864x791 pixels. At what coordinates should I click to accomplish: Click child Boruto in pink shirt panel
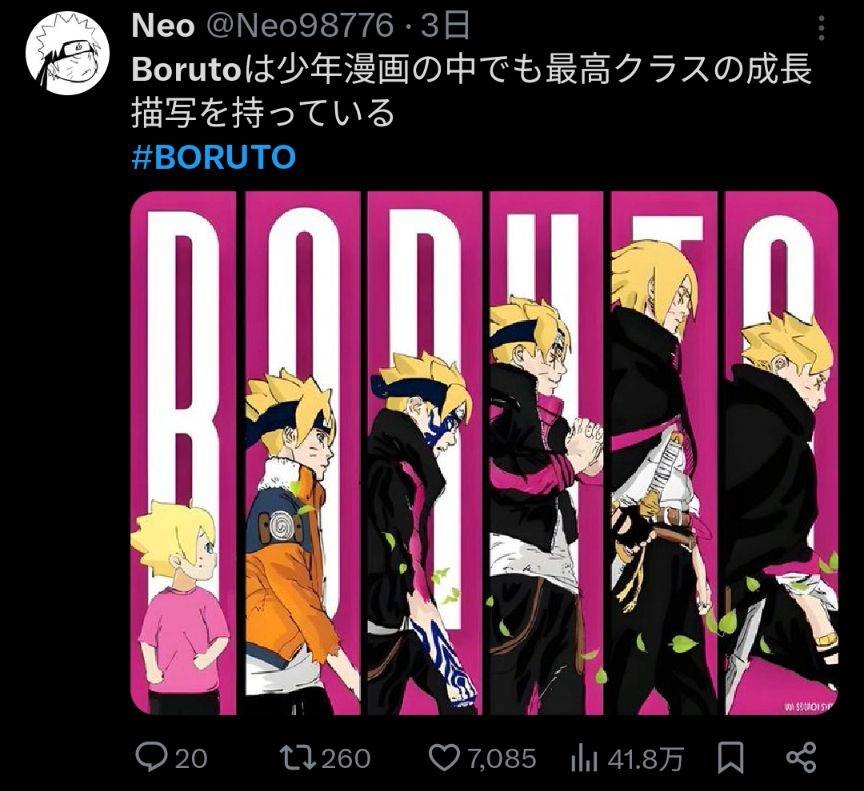click(183, 453)
